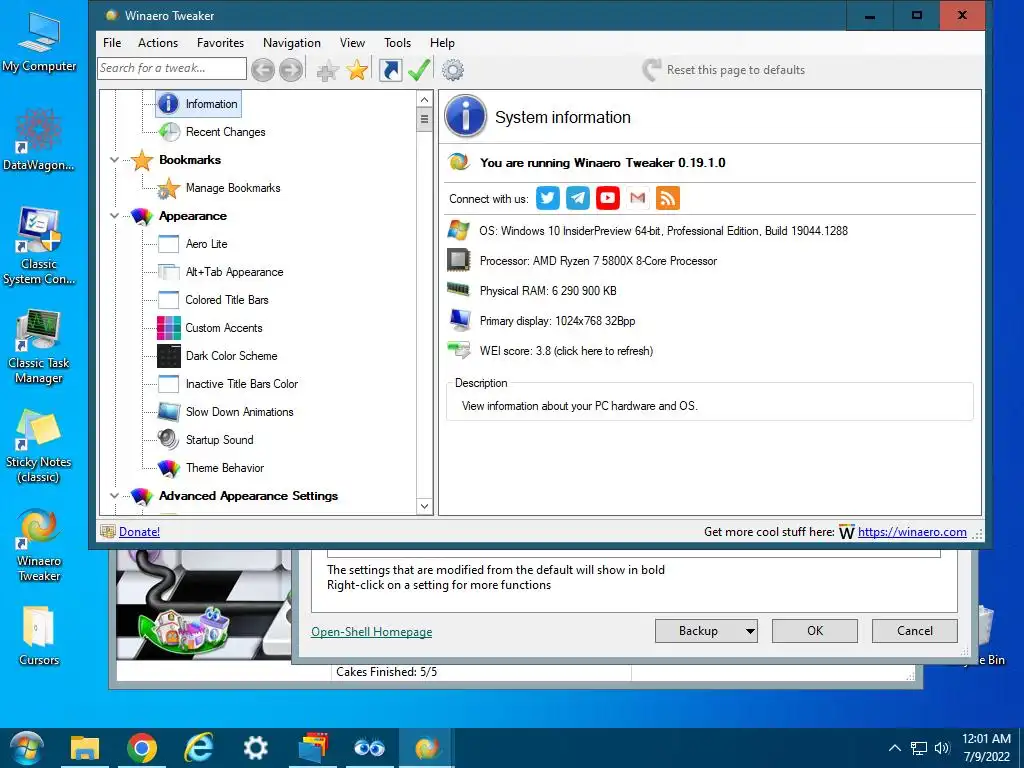Click the green checkmark toolbar icon
Screen dimensions: 1024x768
419,70
